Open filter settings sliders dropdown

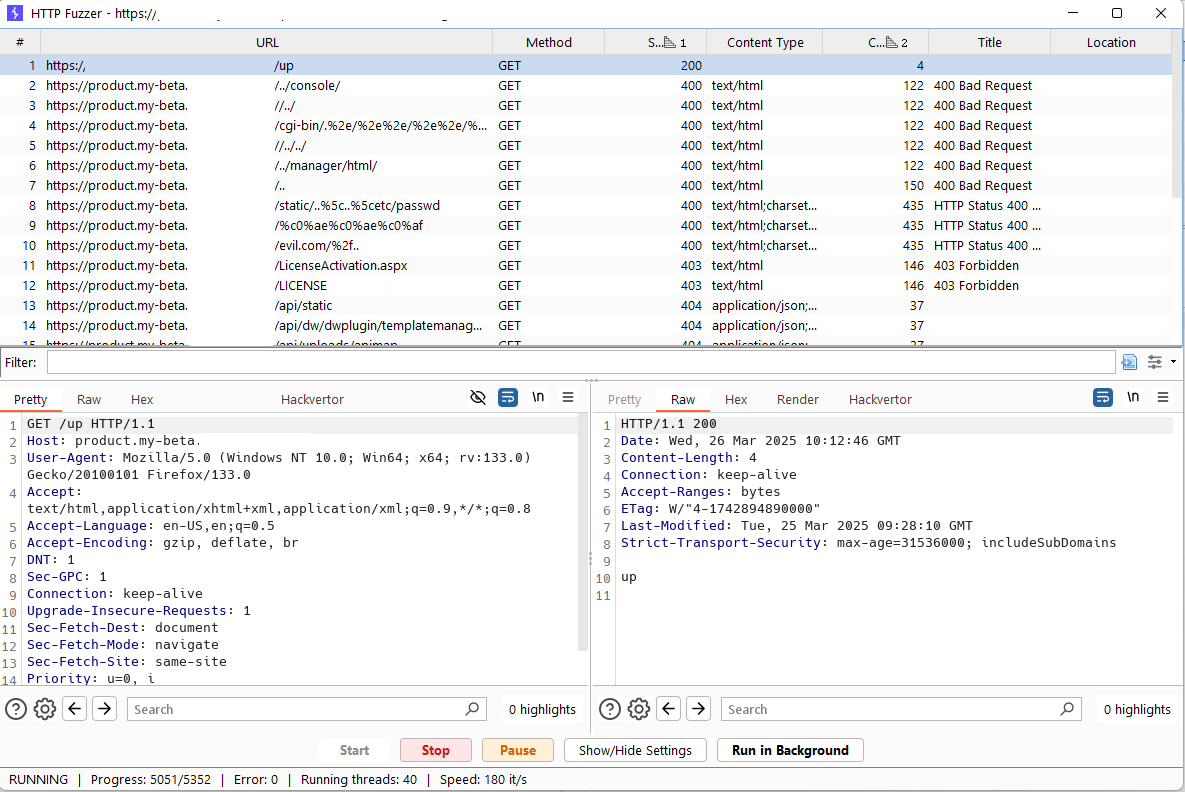coord(1161,363)
